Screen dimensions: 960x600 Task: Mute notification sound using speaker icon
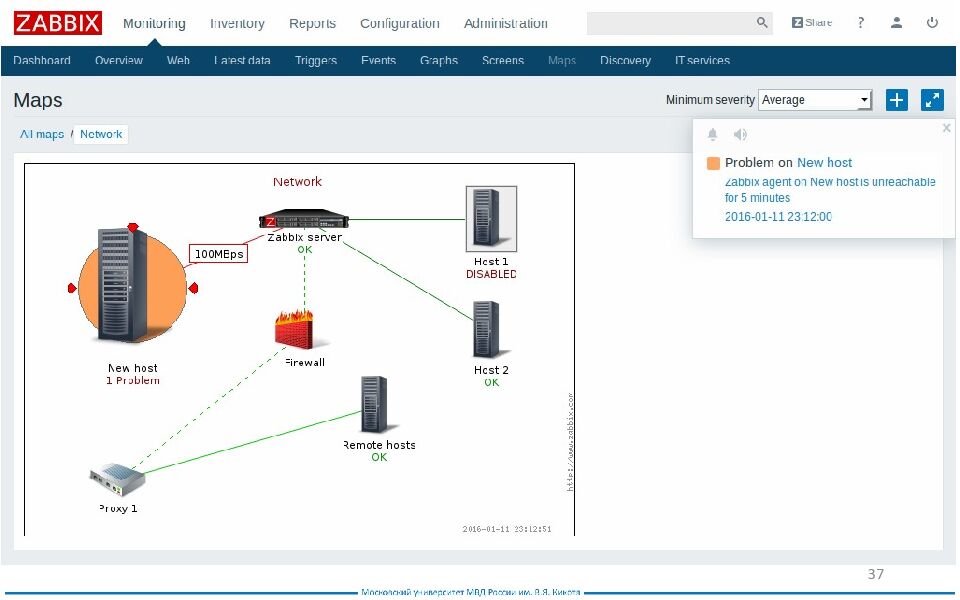[x=740, y=134]
